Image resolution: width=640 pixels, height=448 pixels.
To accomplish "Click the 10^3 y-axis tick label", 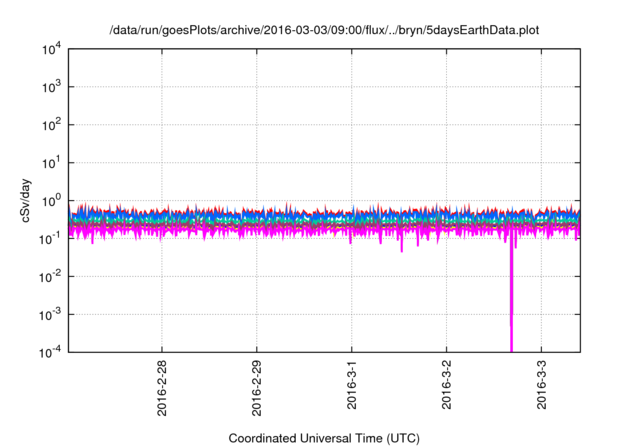I will pos(51,87).
